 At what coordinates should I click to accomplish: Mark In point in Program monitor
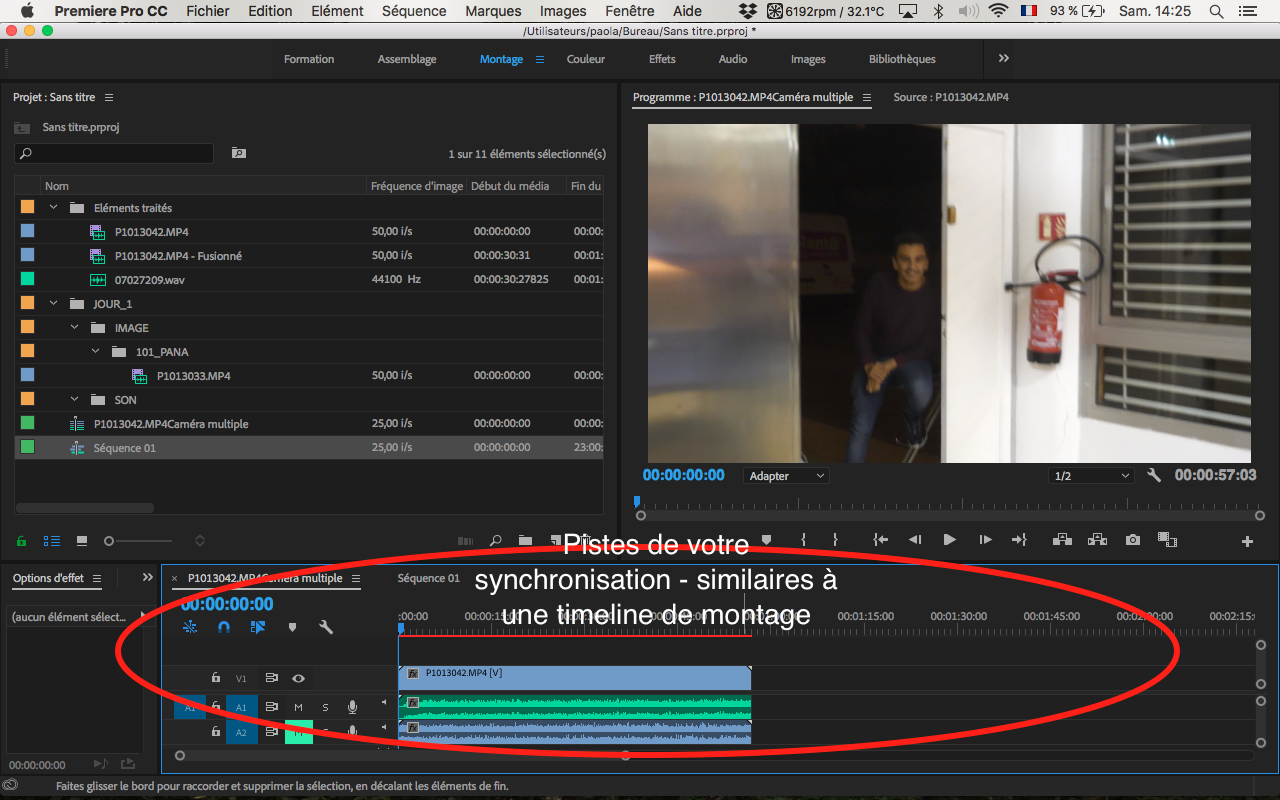pos(803,540)
